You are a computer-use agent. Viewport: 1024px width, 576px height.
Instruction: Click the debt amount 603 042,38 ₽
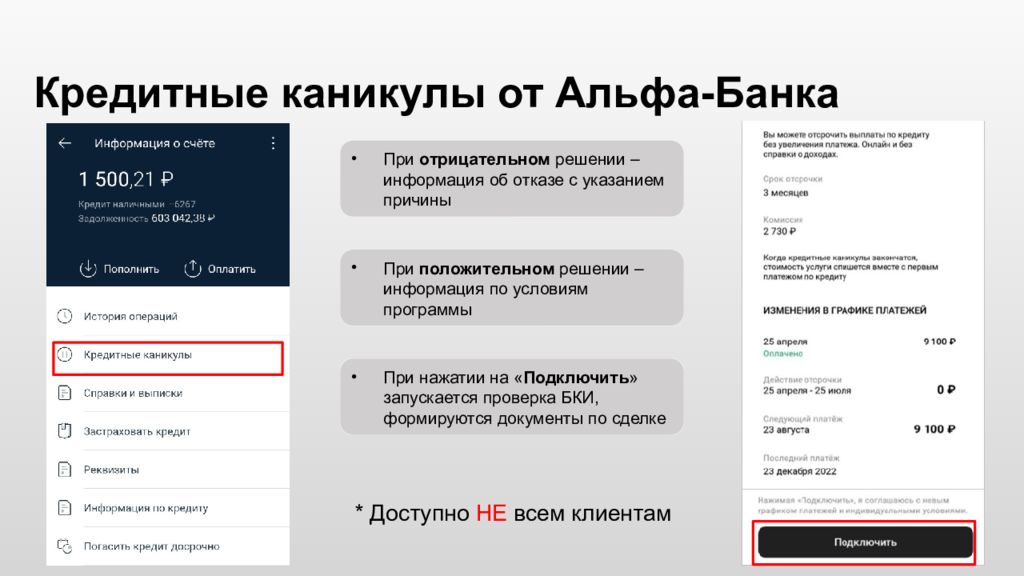coord(183,218)
